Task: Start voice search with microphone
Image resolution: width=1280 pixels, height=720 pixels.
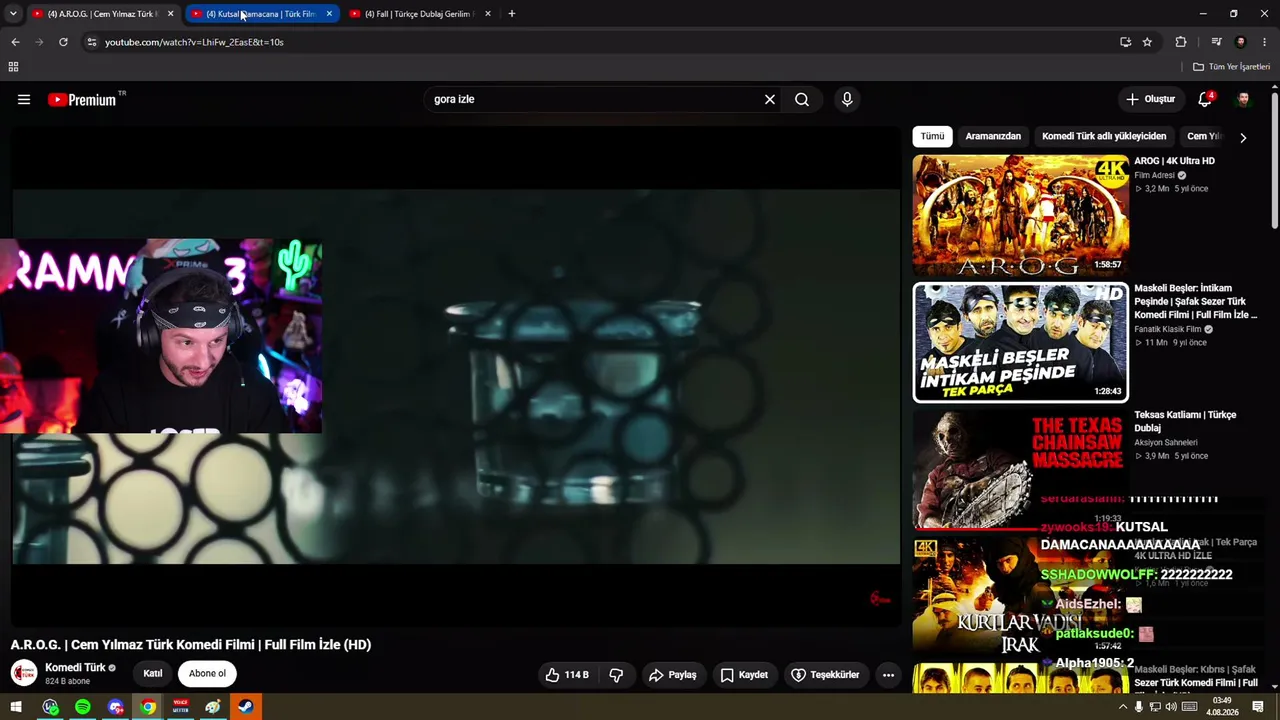Action: click(x=847, y=99)
